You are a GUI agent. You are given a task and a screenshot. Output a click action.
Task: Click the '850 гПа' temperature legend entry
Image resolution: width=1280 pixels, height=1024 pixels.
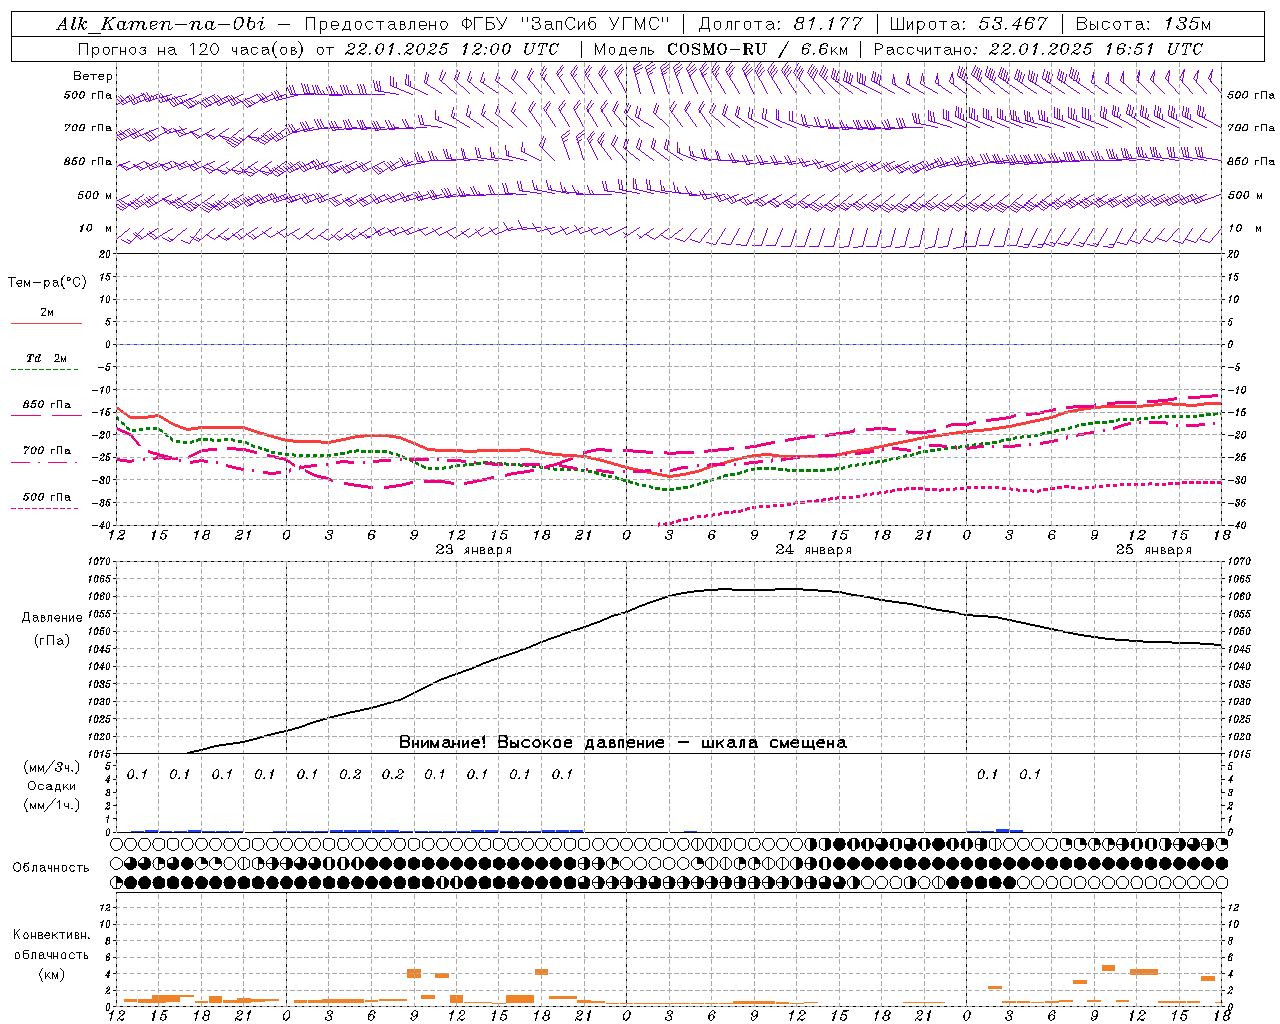46,405
